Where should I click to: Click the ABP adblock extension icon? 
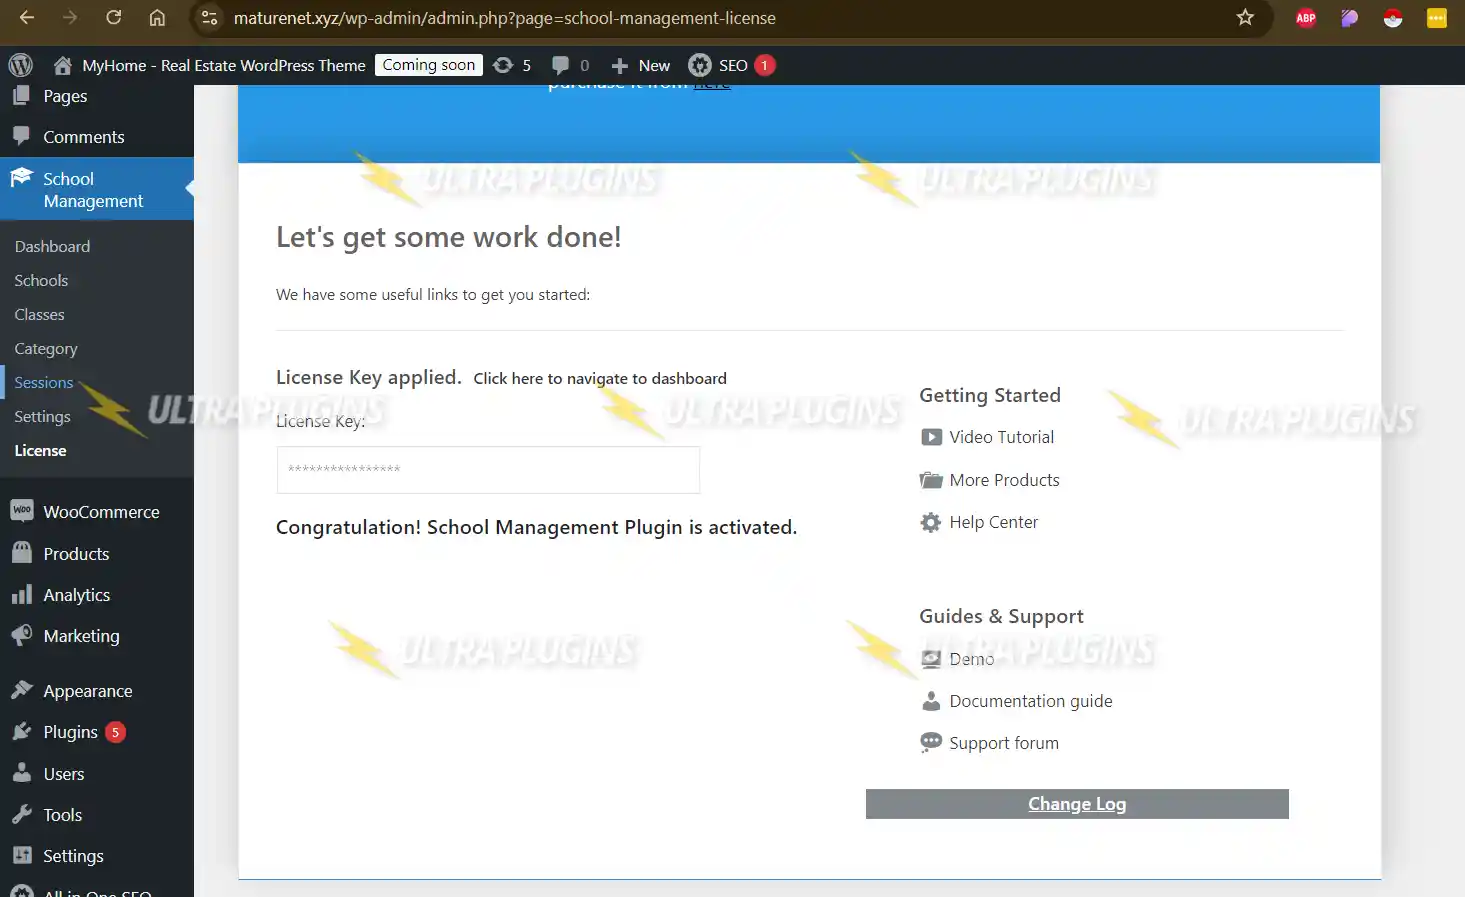tap(1305, 17)
